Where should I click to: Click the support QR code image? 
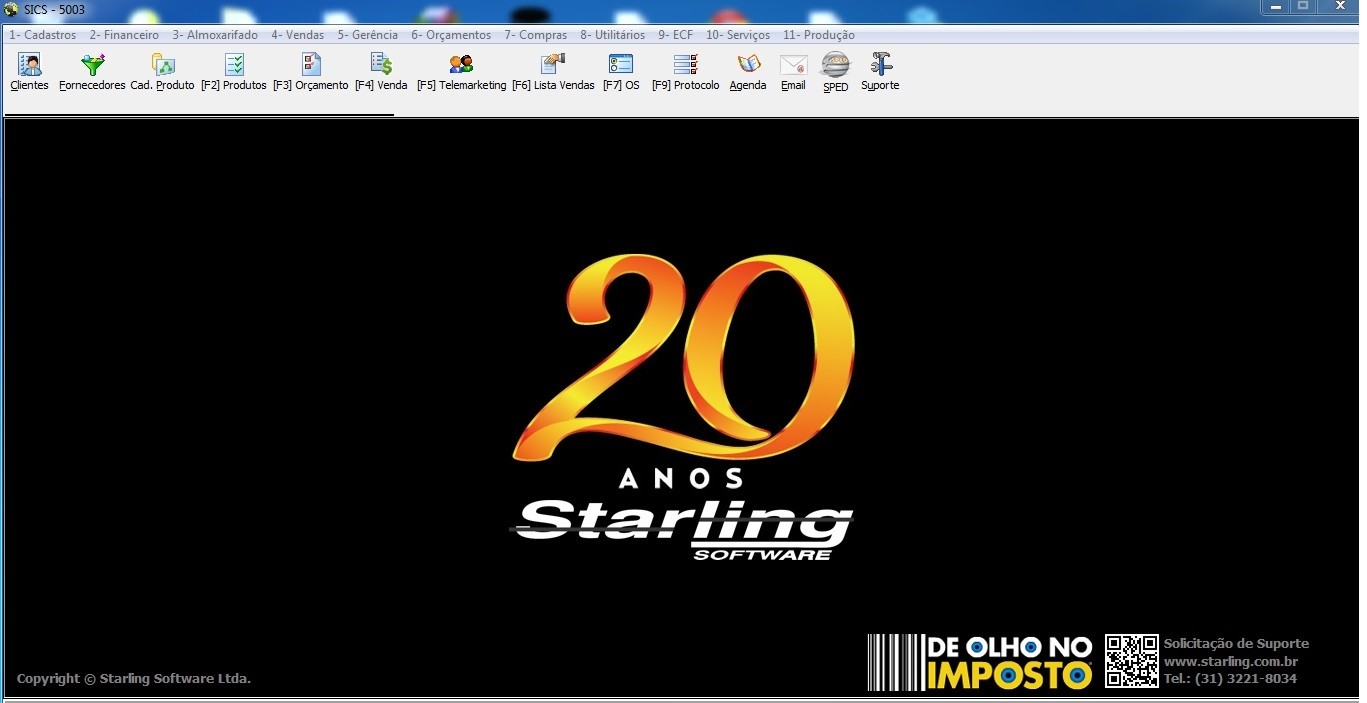pyautogui.click(x=1131, y=660)
